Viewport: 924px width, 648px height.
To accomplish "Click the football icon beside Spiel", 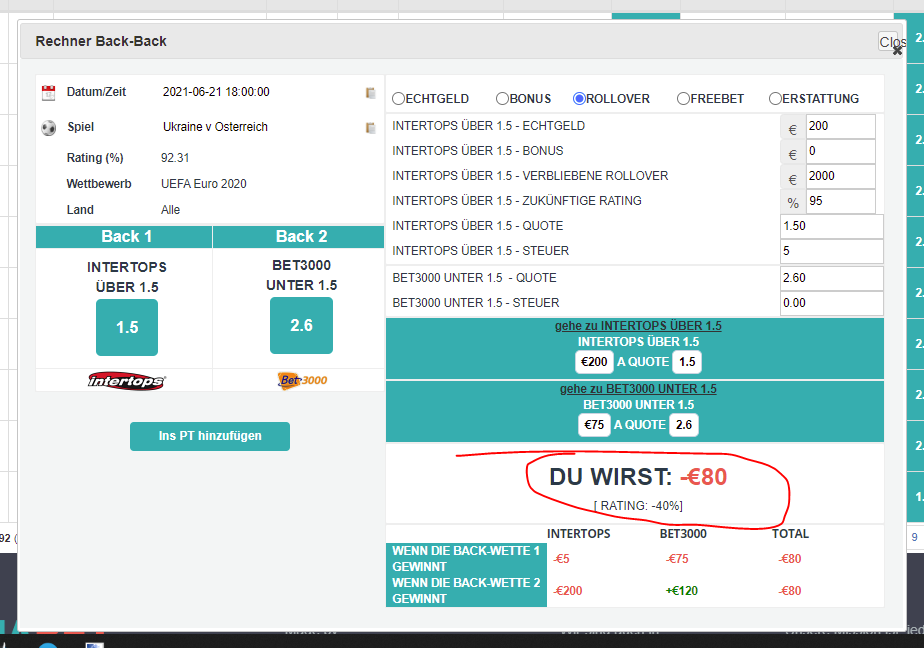I will coord(49,128).
